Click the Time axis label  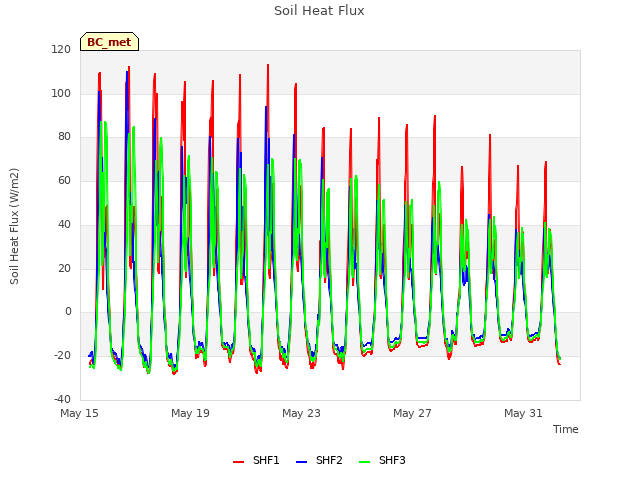566,429
